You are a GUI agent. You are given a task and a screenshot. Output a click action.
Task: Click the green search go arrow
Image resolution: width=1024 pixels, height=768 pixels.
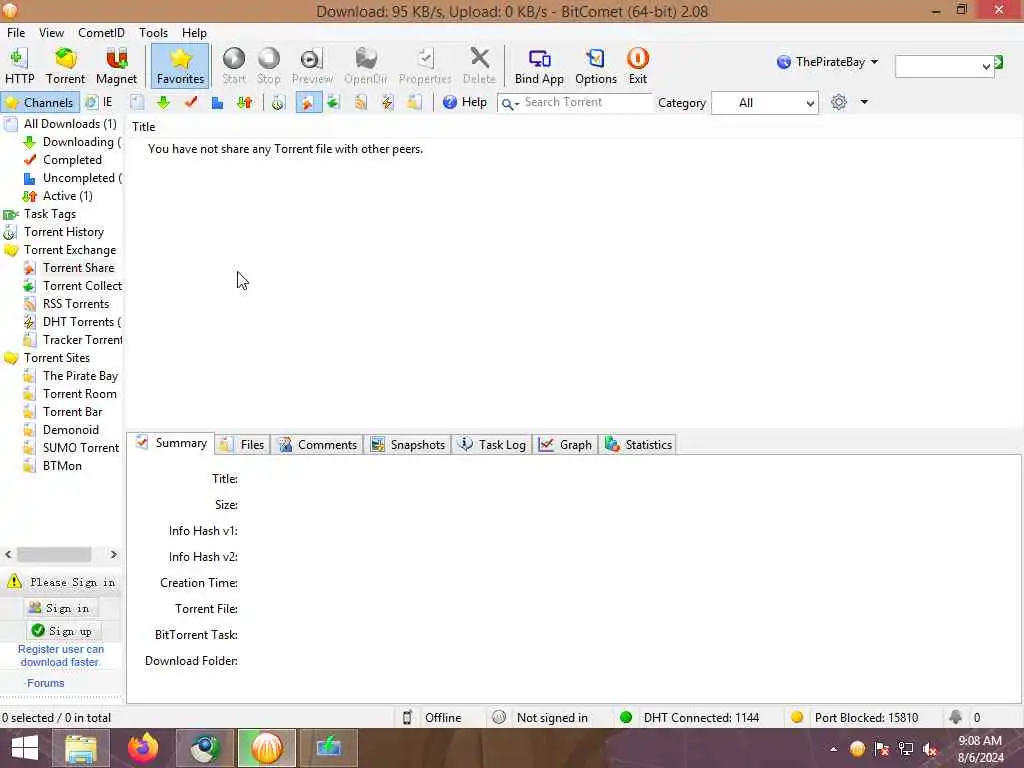(x=999, y=63)
